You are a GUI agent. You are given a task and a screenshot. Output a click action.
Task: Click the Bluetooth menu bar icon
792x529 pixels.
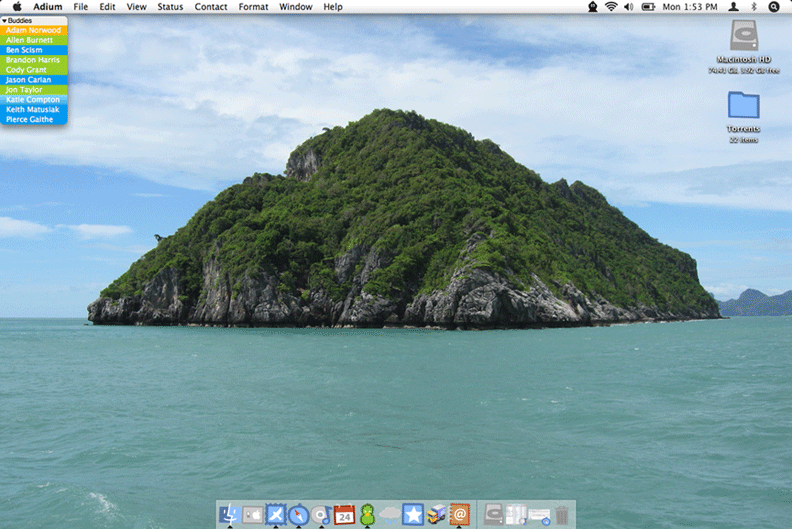tap(754, 7)
